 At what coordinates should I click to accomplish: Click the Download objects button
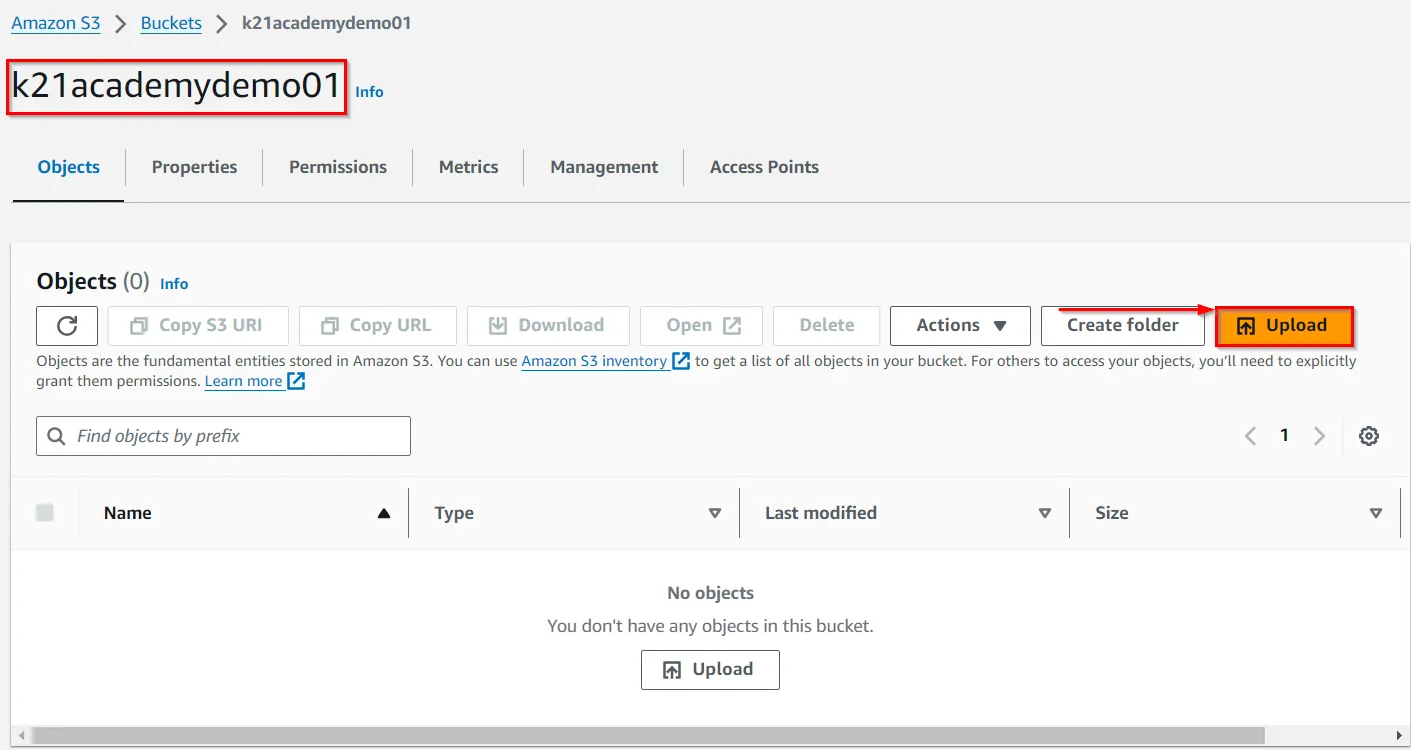(x=547, y=326)
